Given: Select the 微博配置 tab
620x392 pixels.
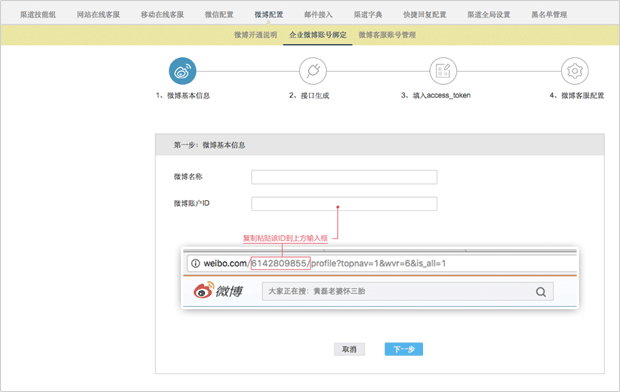Looking at the screenshot, I should point(268,15).
